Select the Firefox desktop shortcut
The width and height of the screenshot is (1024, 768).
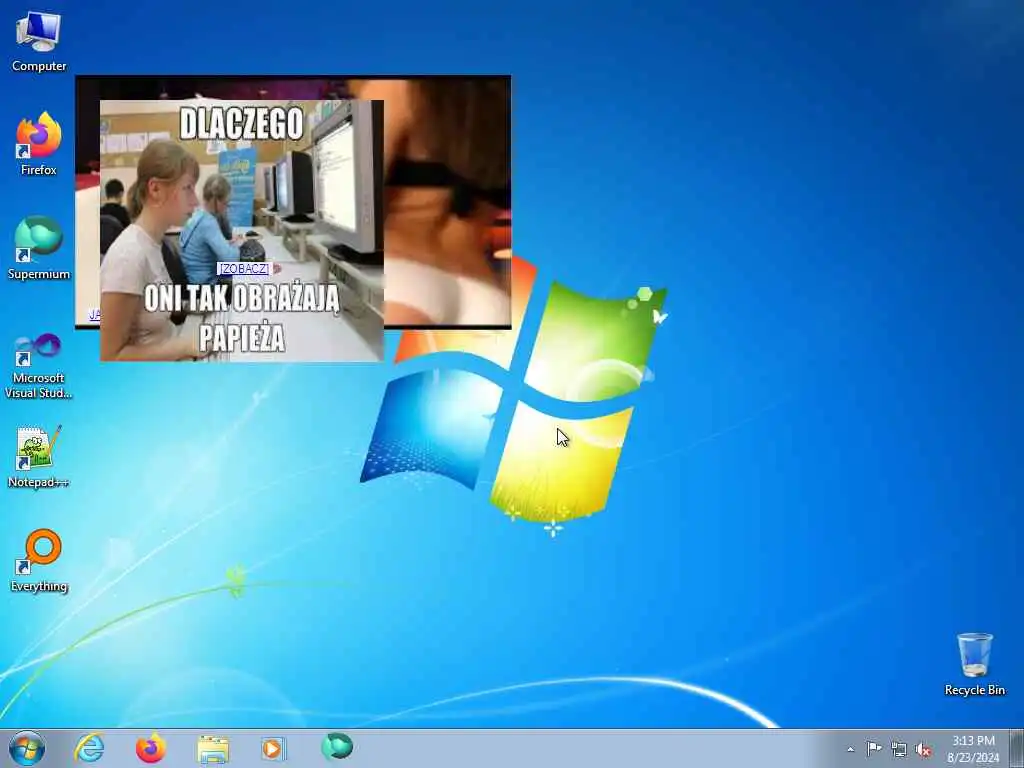(x=39, y=144)
